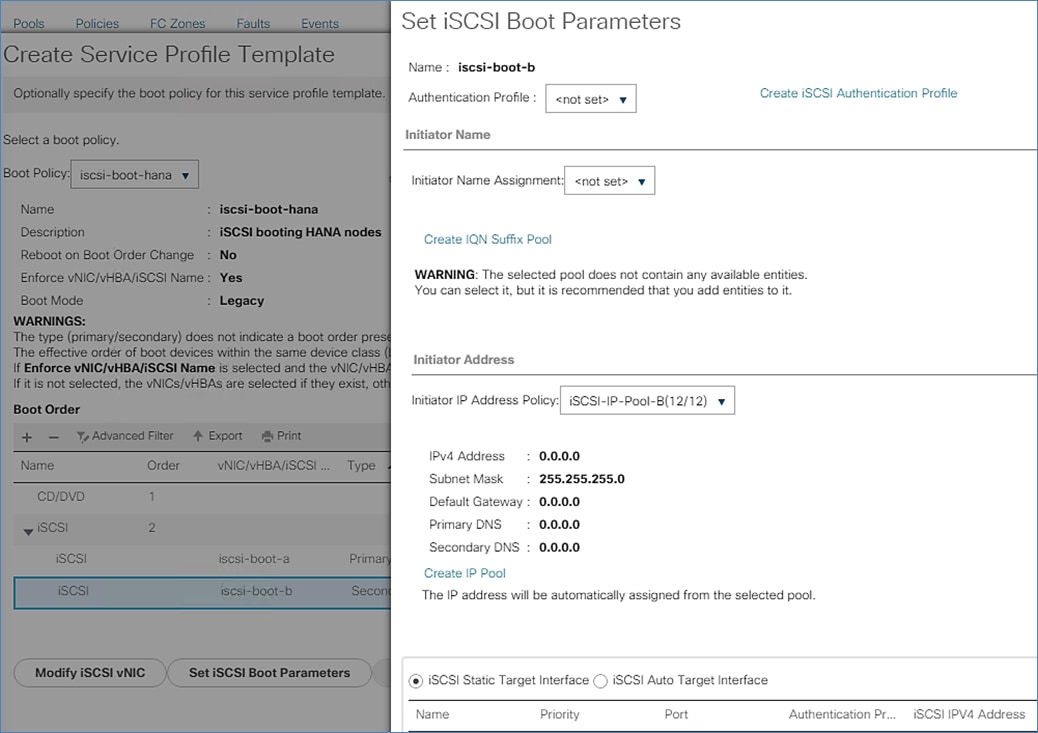Open the Initiator Name Assignment dropdown

coord(609,181)
